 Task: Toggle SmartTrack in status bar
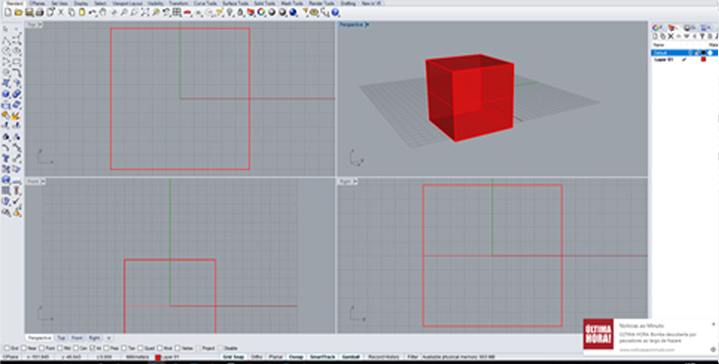click(x=322, y=357)
